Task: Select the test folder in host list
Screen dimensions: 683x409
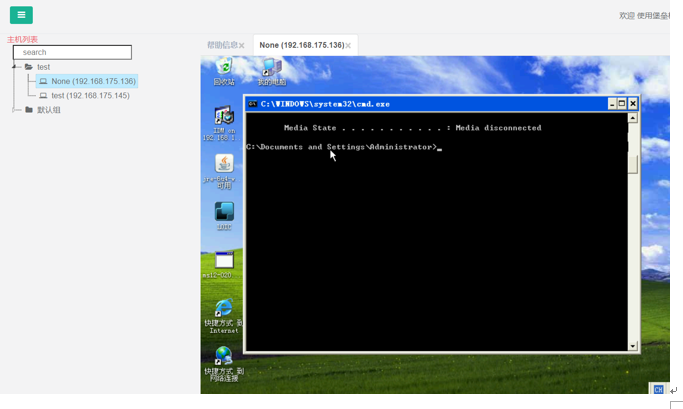Action: 43,67
